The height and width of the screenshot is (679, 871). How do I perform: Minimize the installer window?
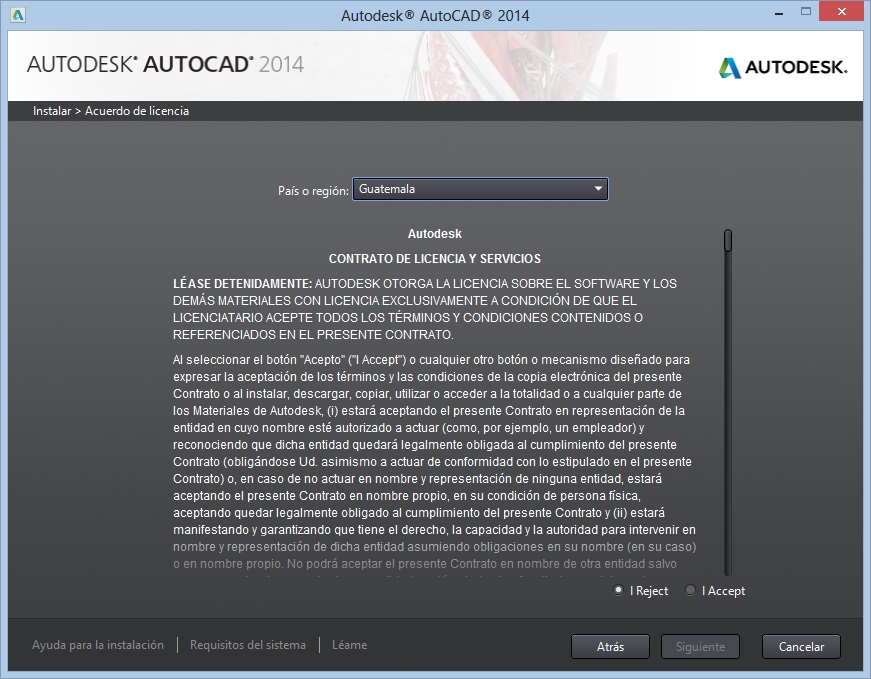point(779,12)
